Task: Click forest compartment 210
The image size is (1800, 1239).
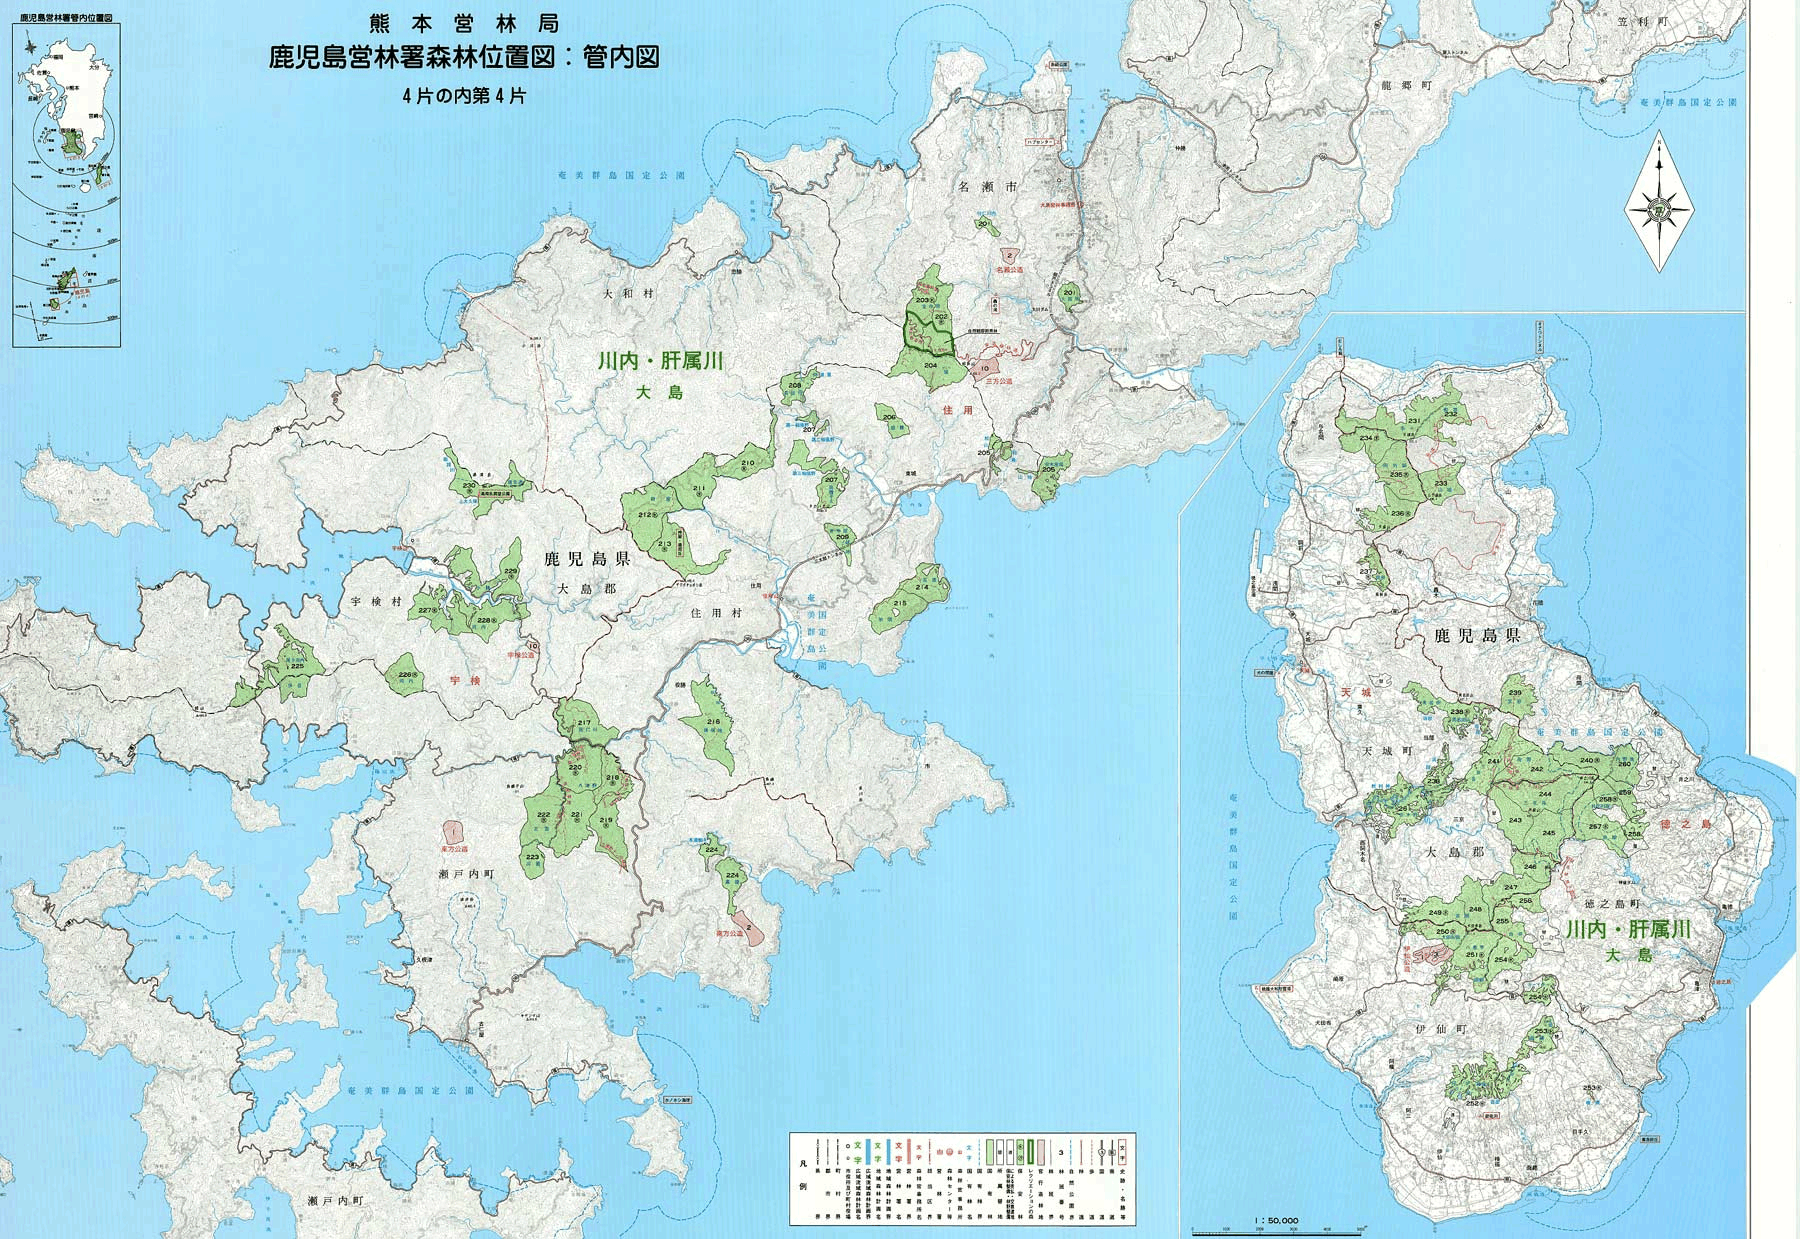Action: 748,463
